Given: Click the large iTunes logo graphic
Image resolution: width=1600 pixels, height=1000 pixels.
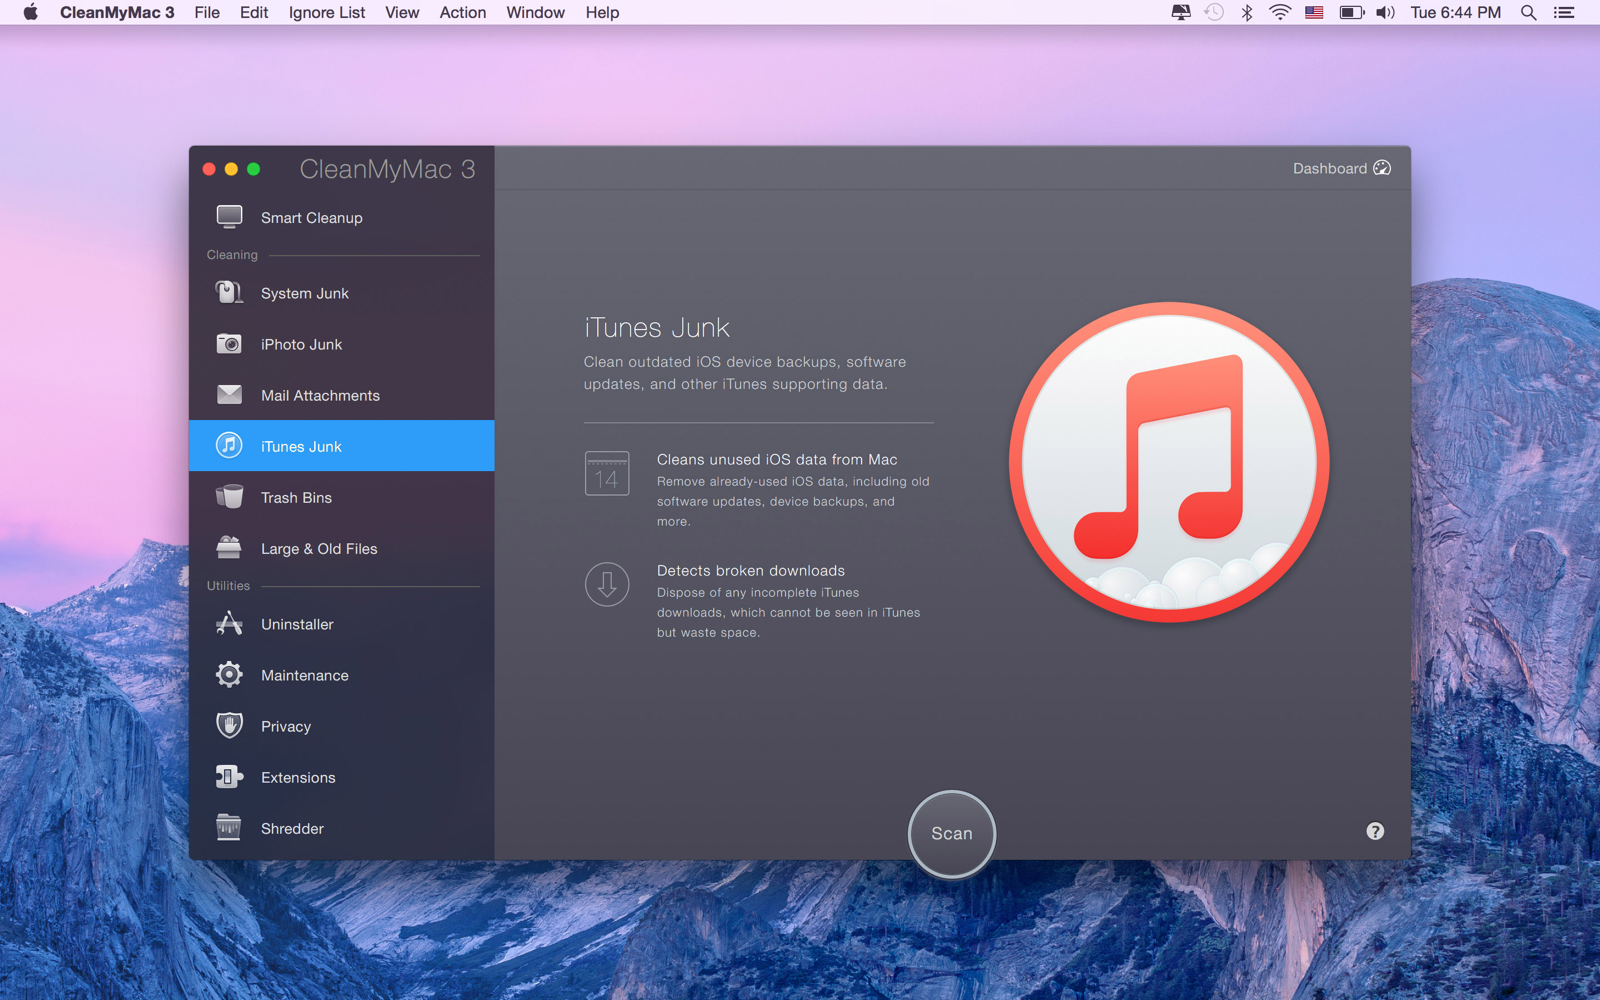Looking at the screenshot, I should coord(1169,462).
